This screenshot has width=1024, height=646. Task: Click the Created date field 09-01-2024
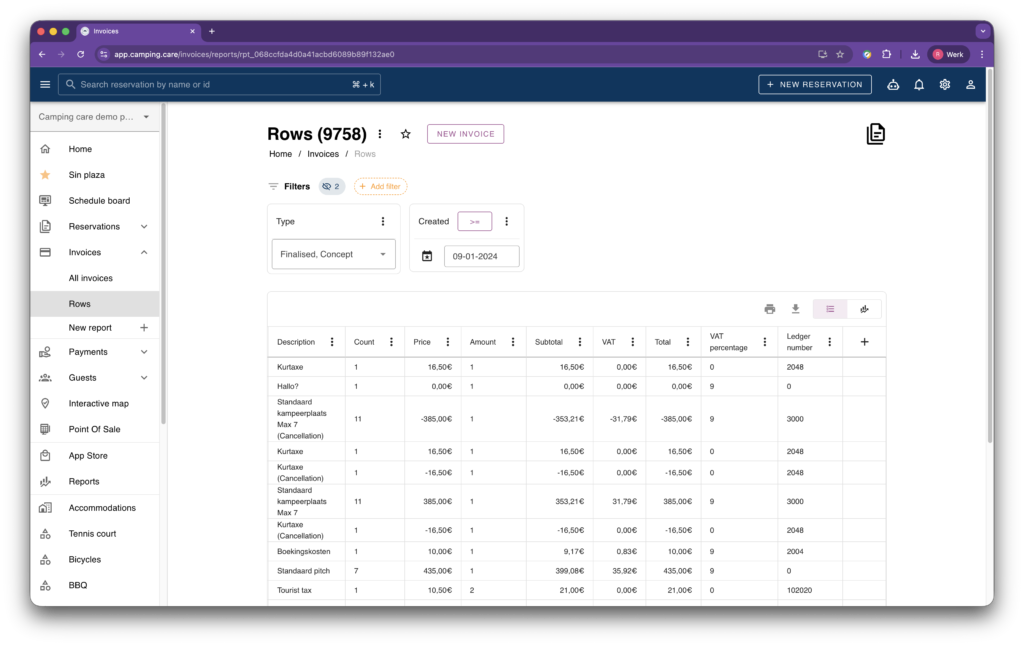click(x=481, y=256)
